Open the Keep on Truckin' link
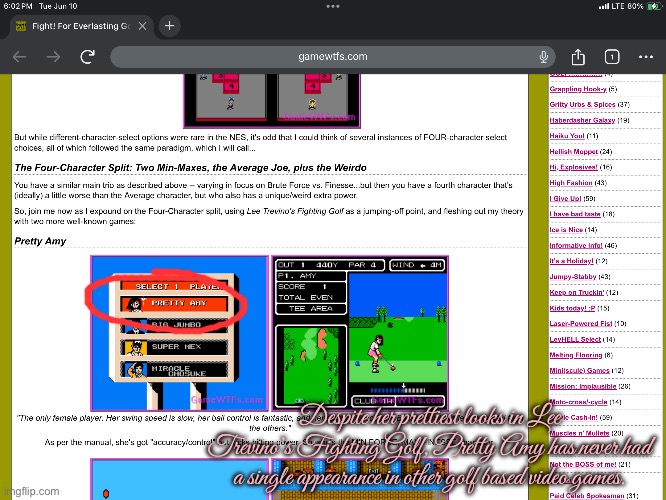This screenshot has width=666, height=500. tap(577, 292)
